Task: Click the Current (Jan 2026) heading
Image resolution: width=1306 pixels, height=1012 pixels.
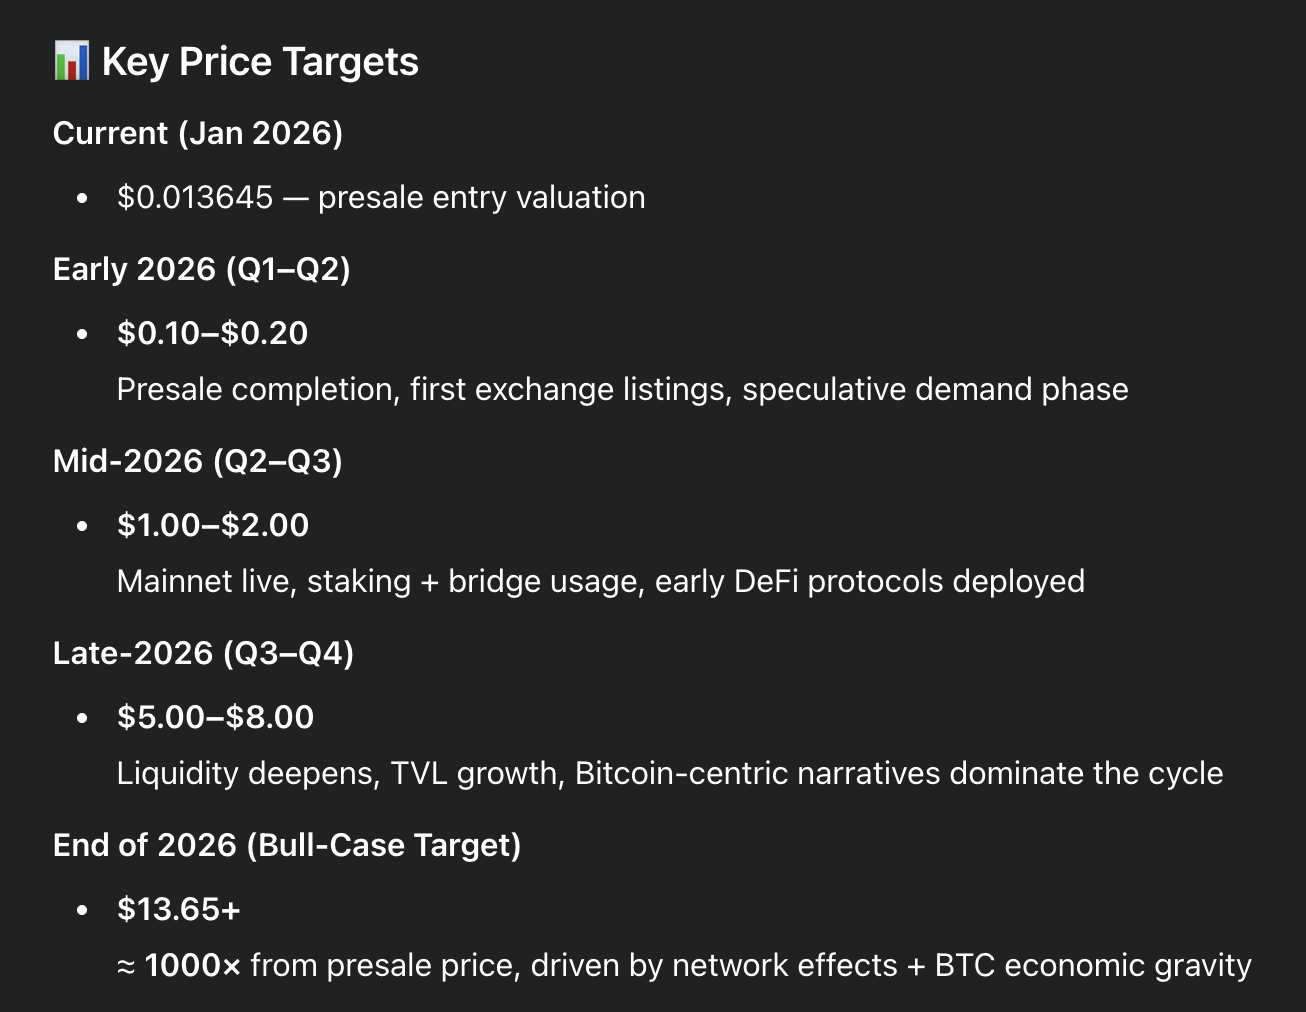Action: (197, 133)
